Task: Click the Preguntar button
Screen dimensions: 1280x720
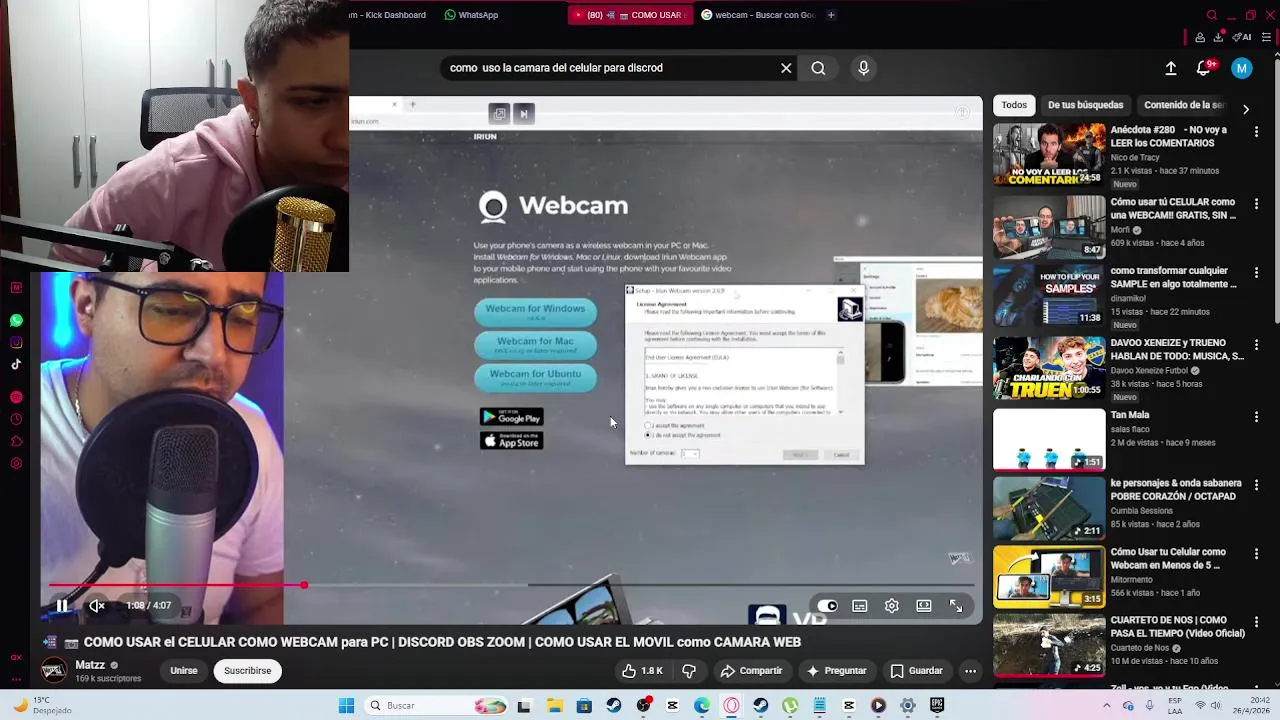Action: coord(836,671)
